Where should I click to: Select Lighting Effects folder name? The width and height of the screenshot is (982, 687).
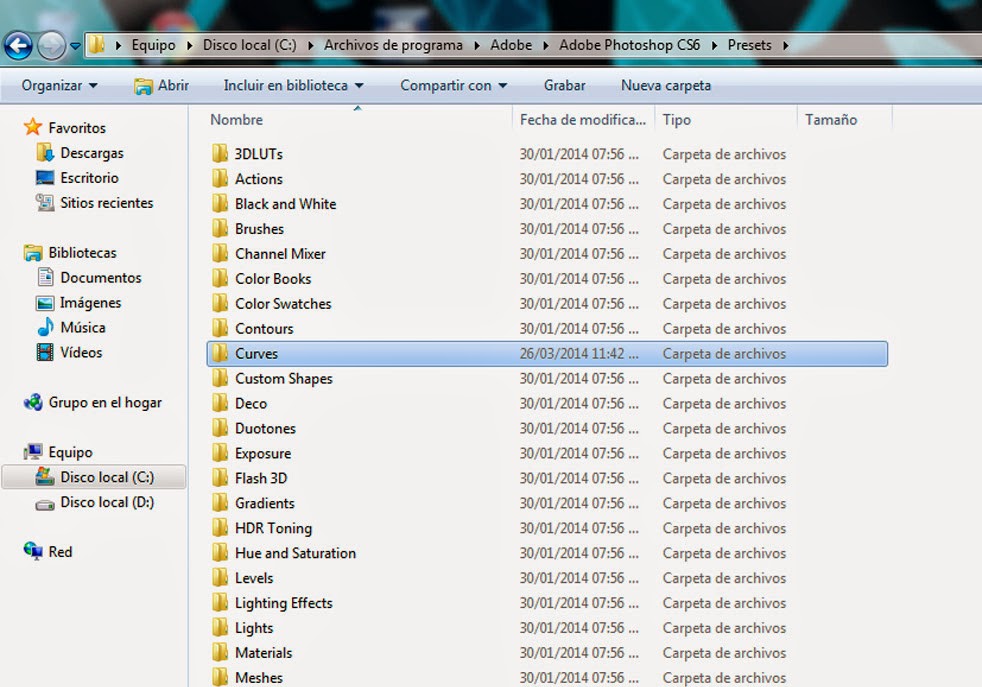point(284,603)
